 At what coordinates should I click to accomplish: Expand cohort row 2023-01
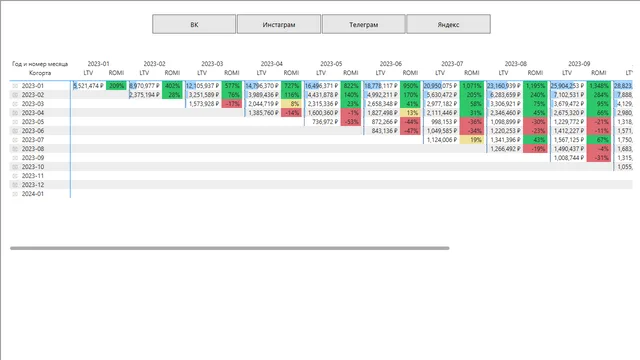click(x=15, y=86)
